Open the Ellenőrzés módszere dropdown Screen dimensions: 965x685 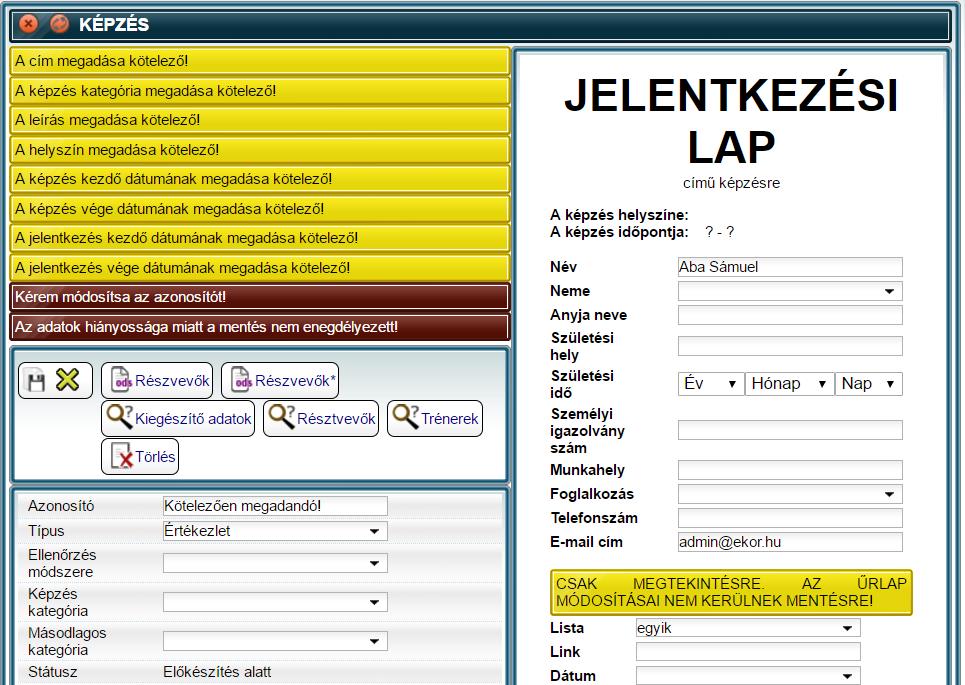pos(275,563)
